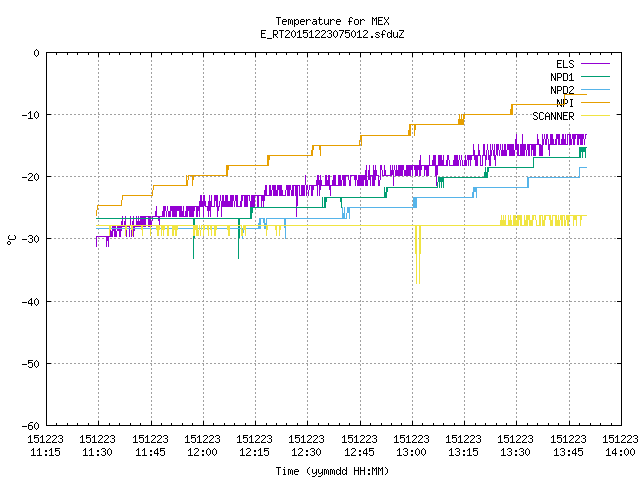
Task: Click the 12:30 x-axis tick label
Action: tap(306, 452)
